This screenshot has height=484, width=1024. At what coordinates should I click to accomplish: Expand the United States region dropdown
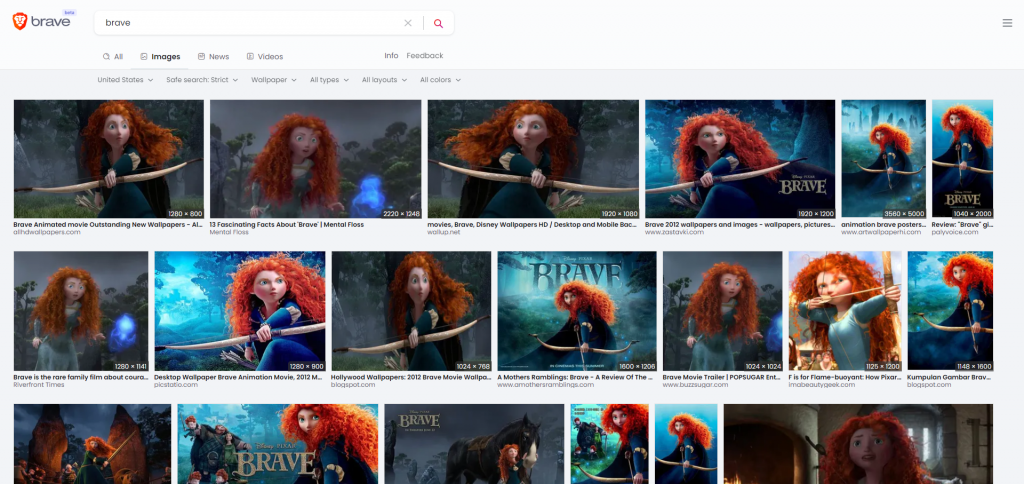coord(125,80)
